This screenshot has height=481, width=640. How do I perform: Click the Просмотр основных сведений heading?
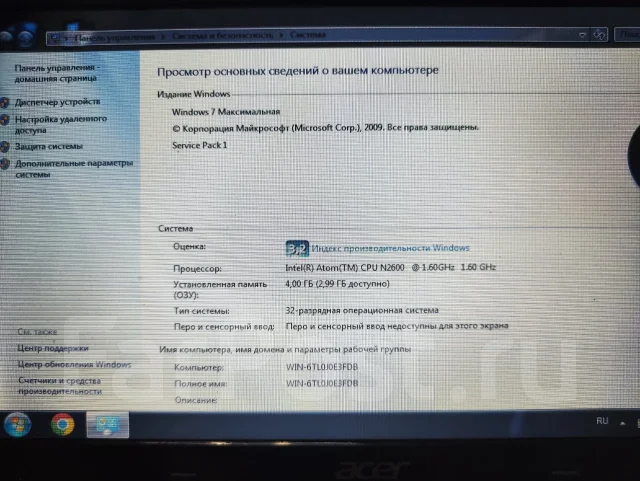coord(298,71)
